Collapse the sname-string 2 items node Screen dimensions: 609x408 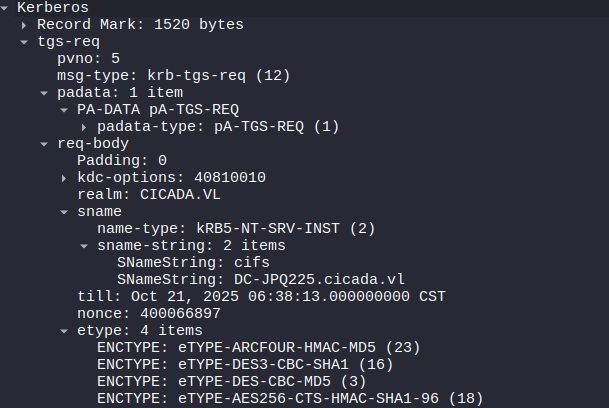[84, 246]
